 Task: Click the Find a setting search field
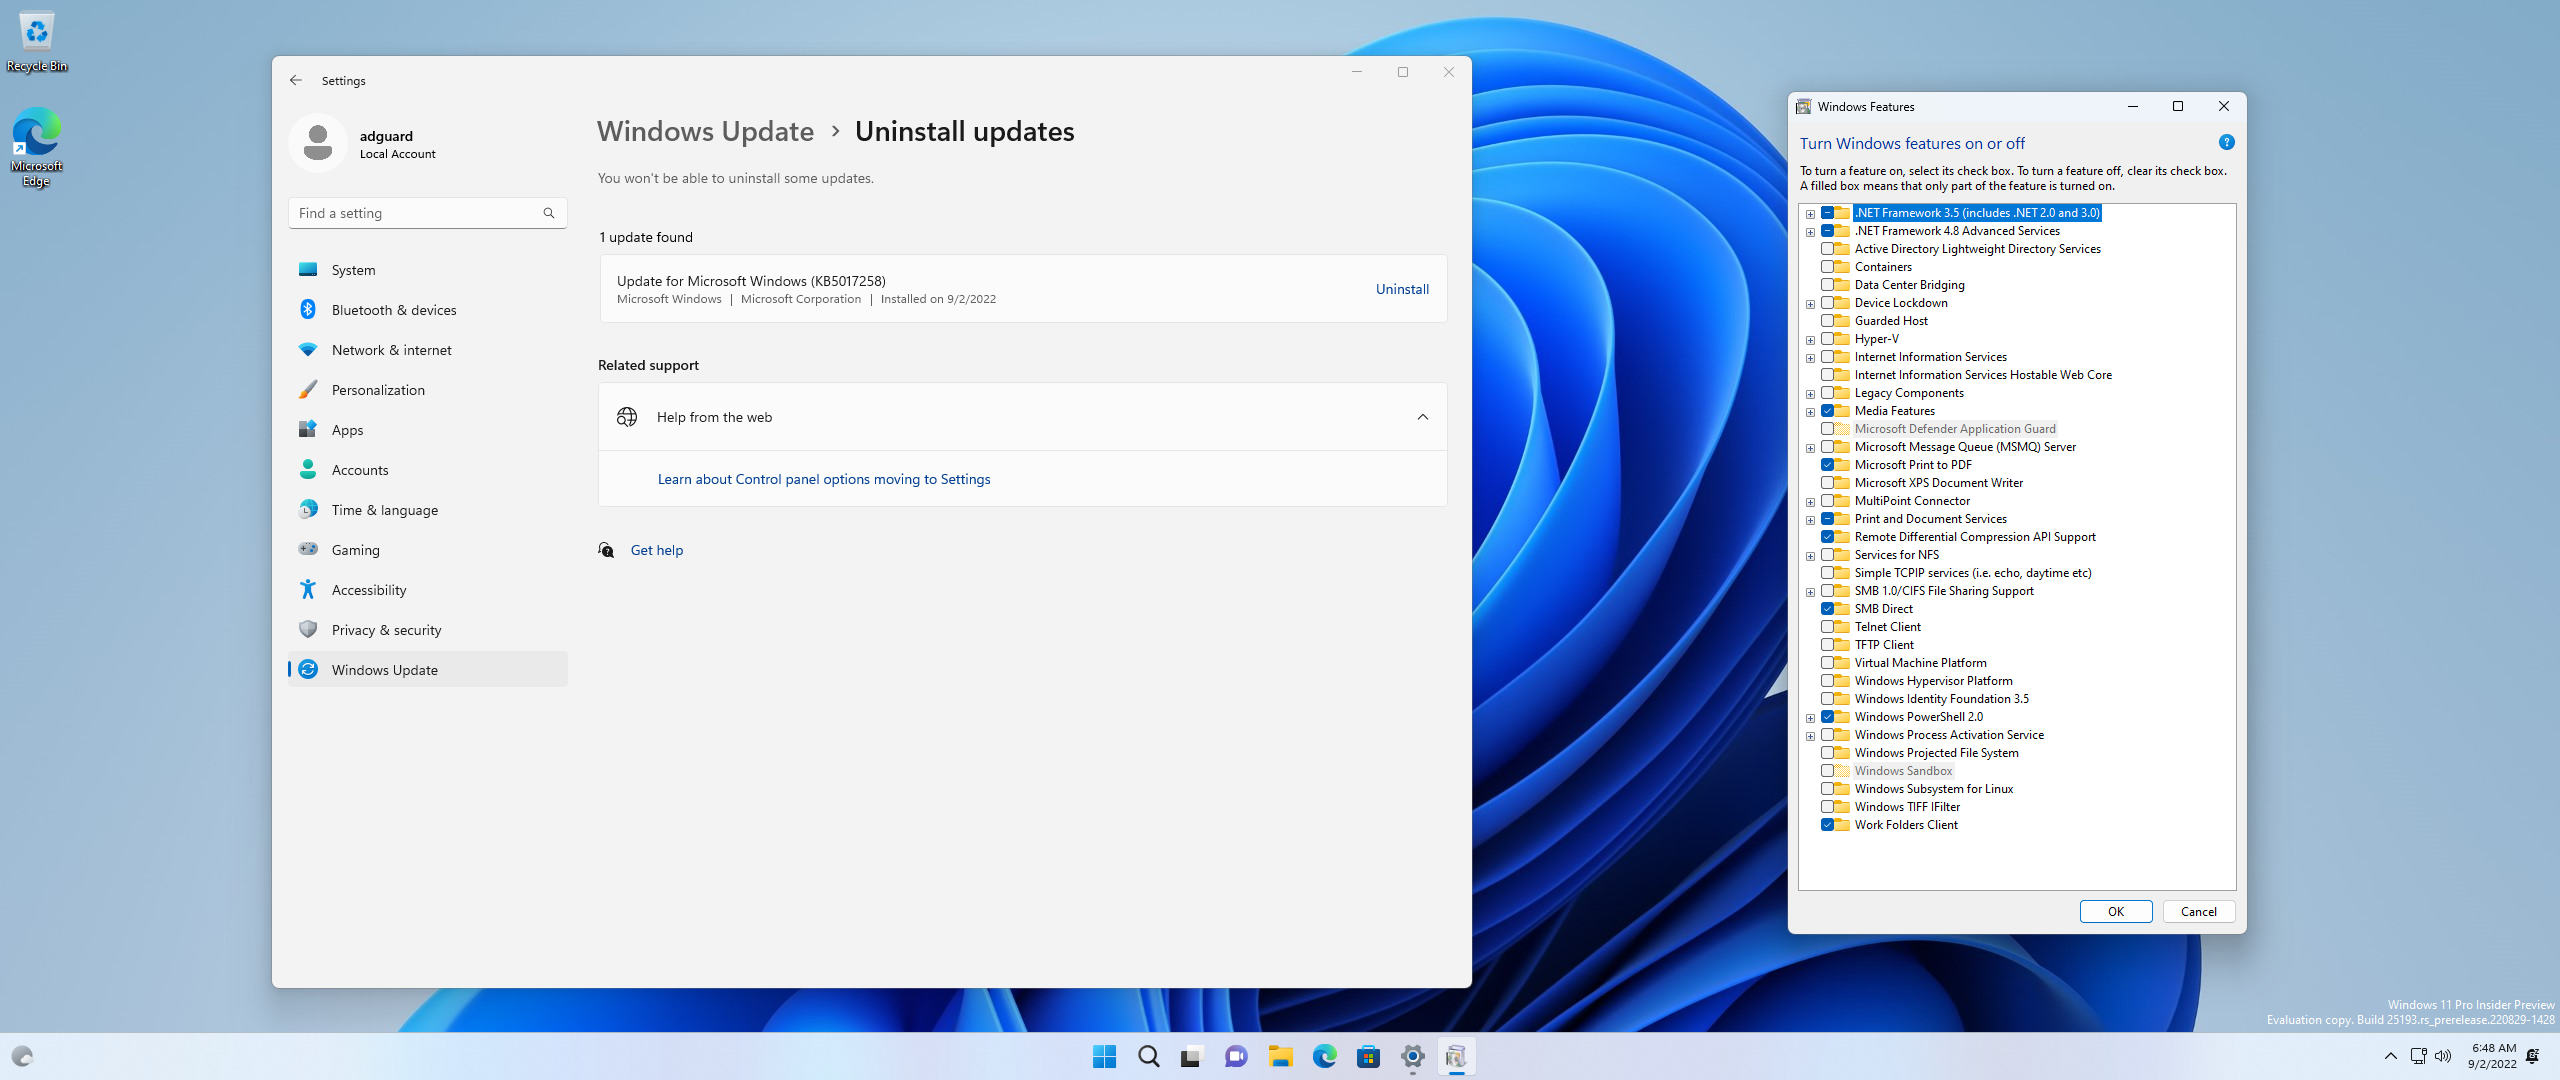coord(428,213)
